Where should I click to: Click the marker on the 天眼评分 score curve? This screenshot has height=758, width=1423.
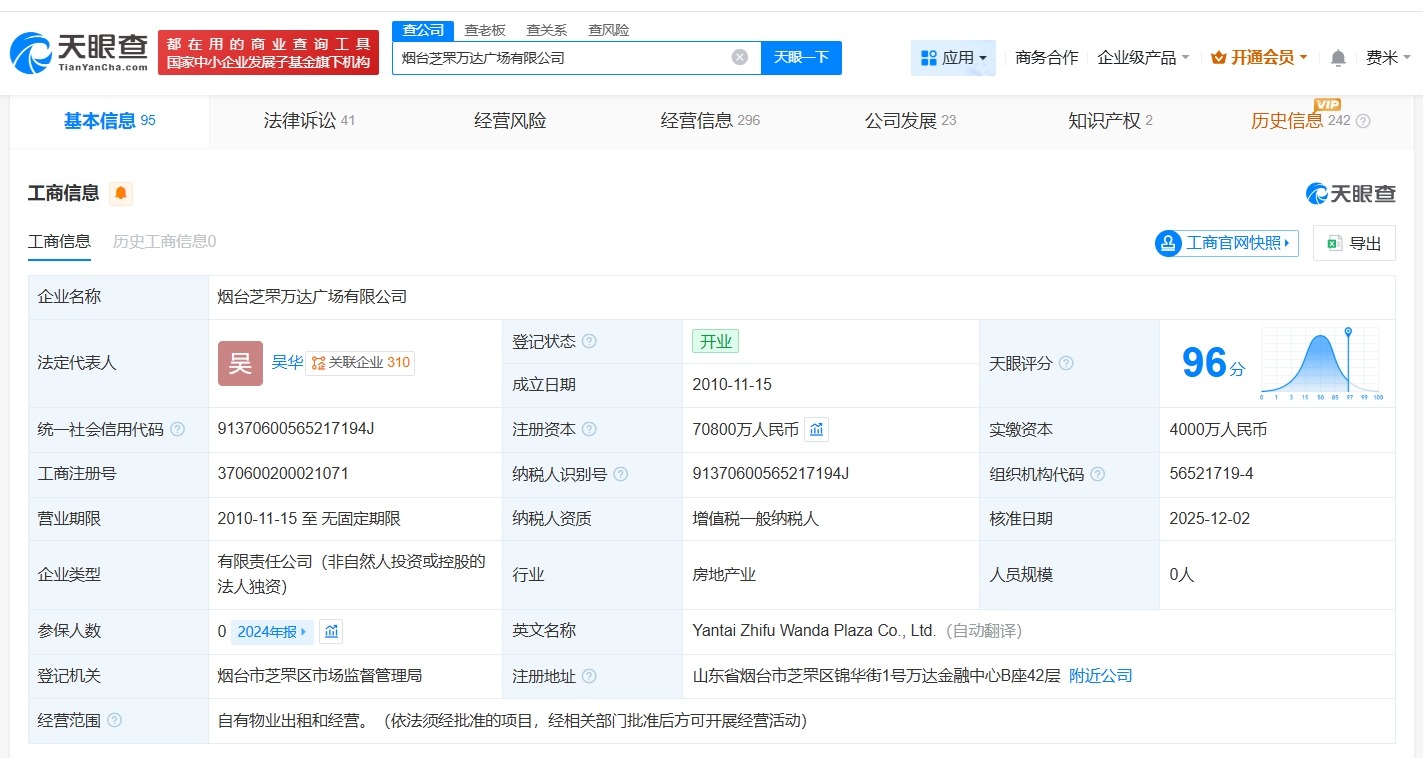pyautogui.click(x=1349, y=333)
